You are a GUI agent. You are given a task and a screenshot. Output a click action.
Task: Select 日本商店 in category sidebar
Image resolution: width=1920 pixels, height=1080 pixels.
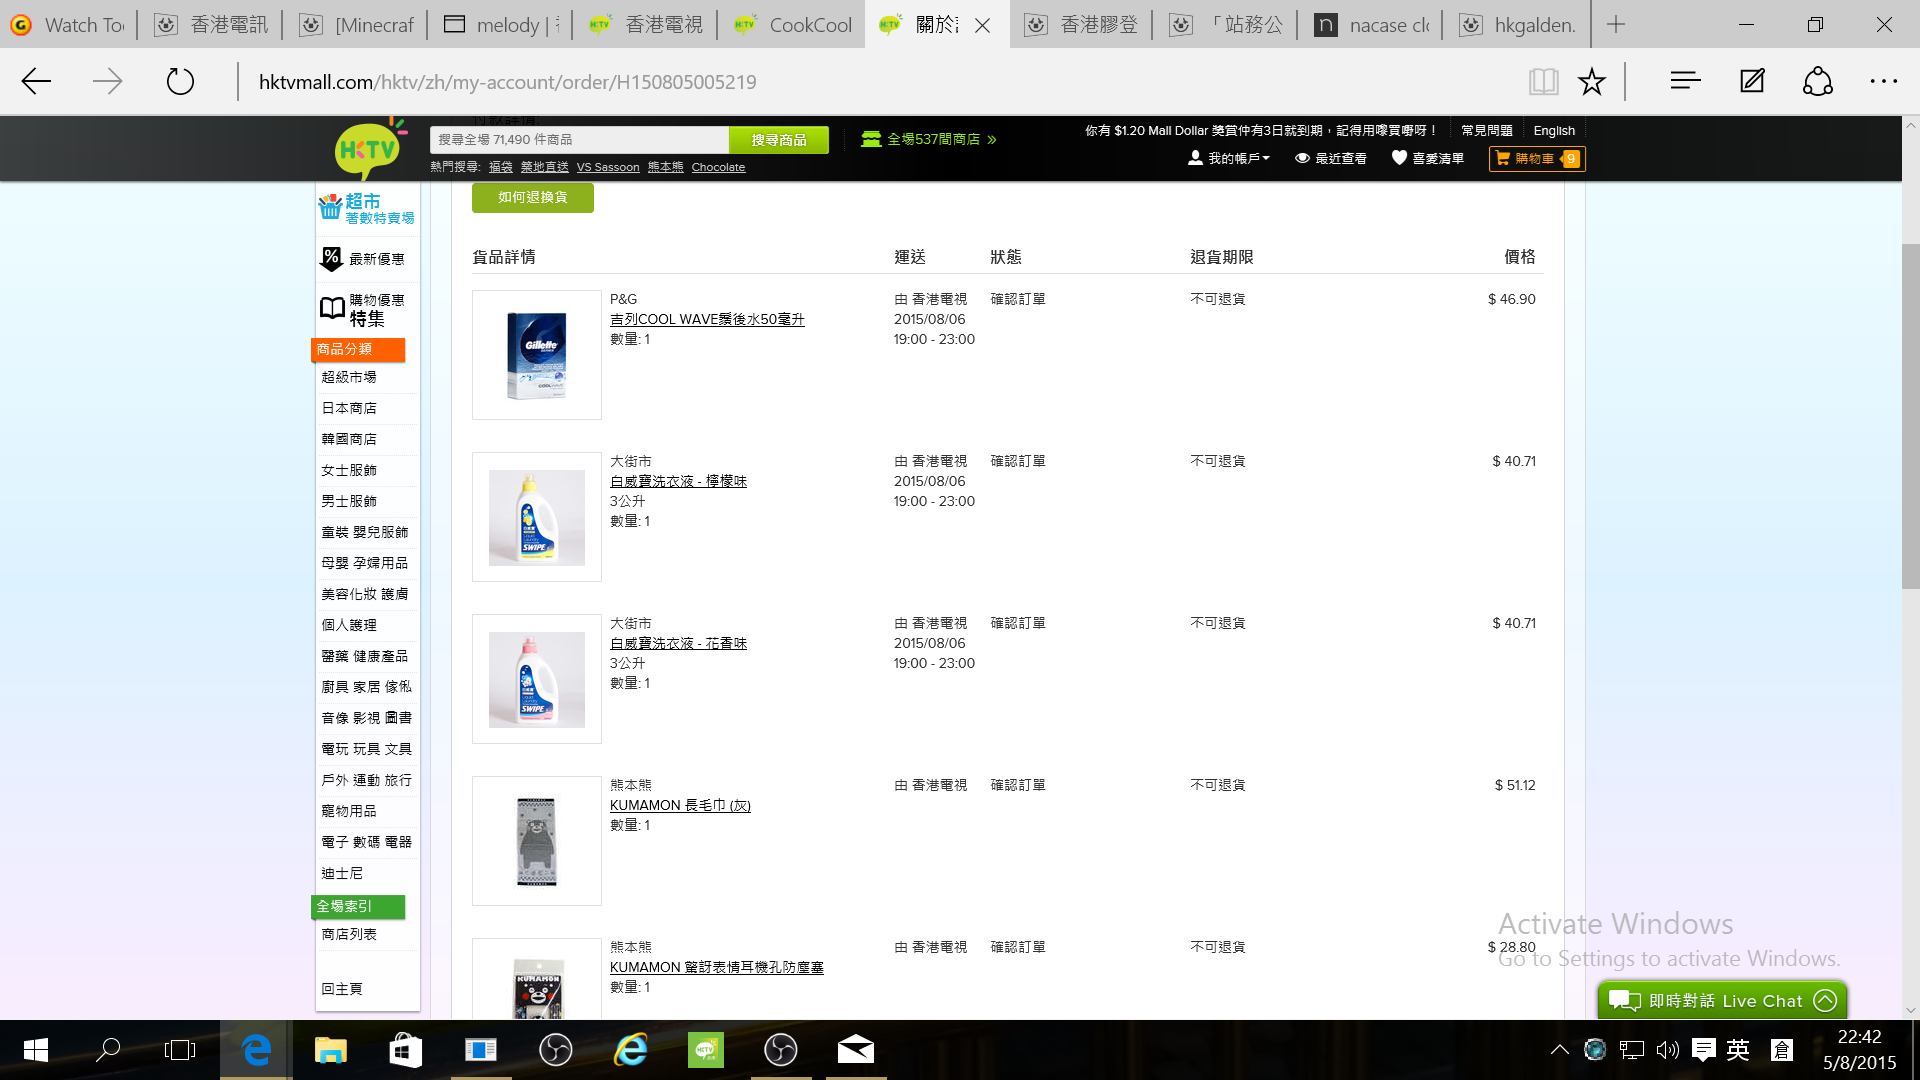point(349,408)
